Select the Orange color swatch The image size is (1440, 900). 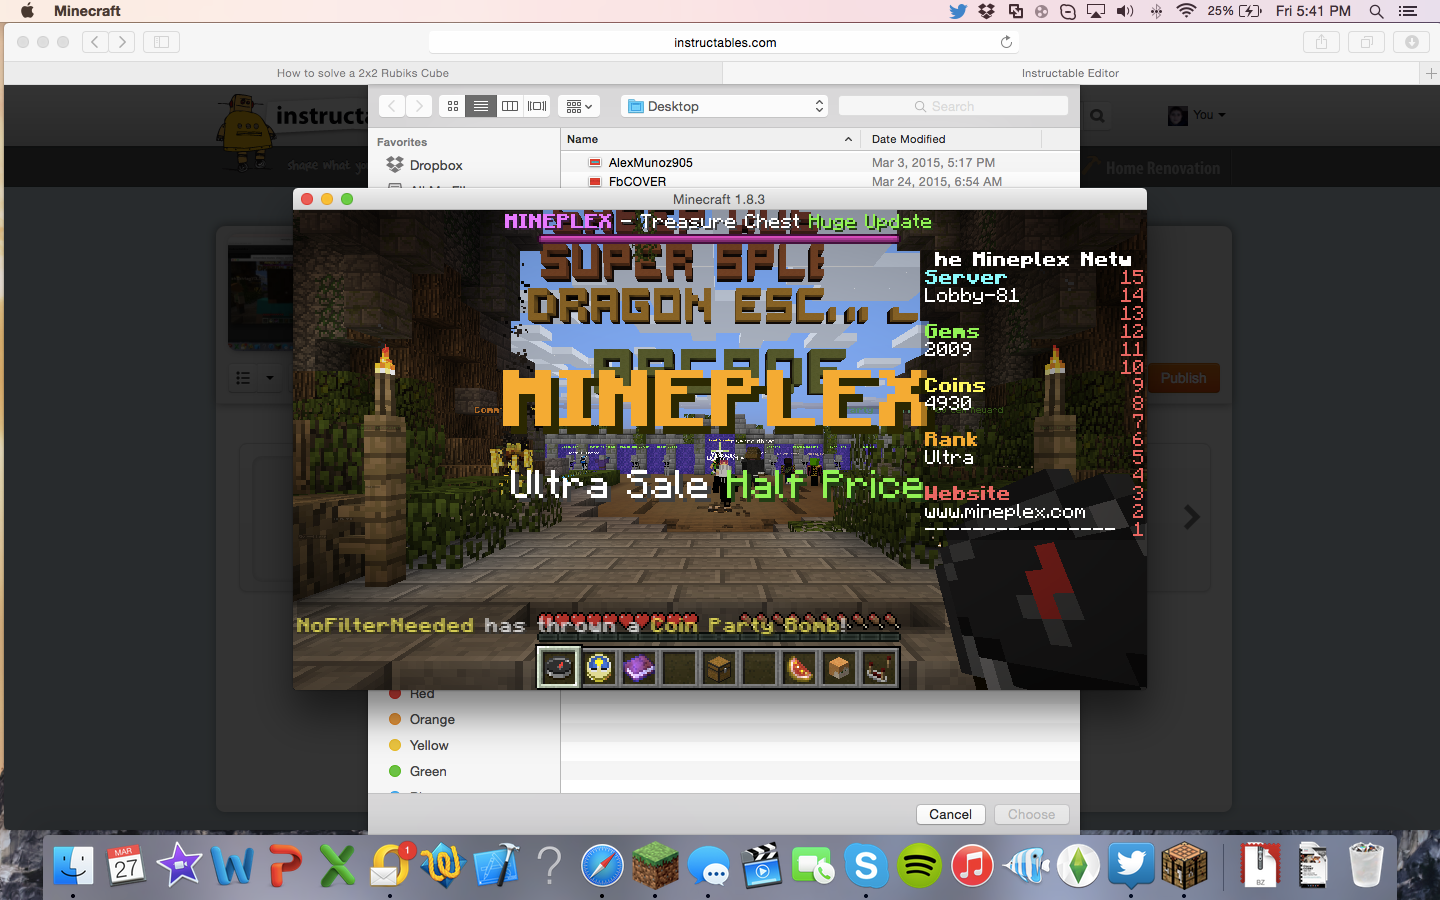[x=430, y=719]
